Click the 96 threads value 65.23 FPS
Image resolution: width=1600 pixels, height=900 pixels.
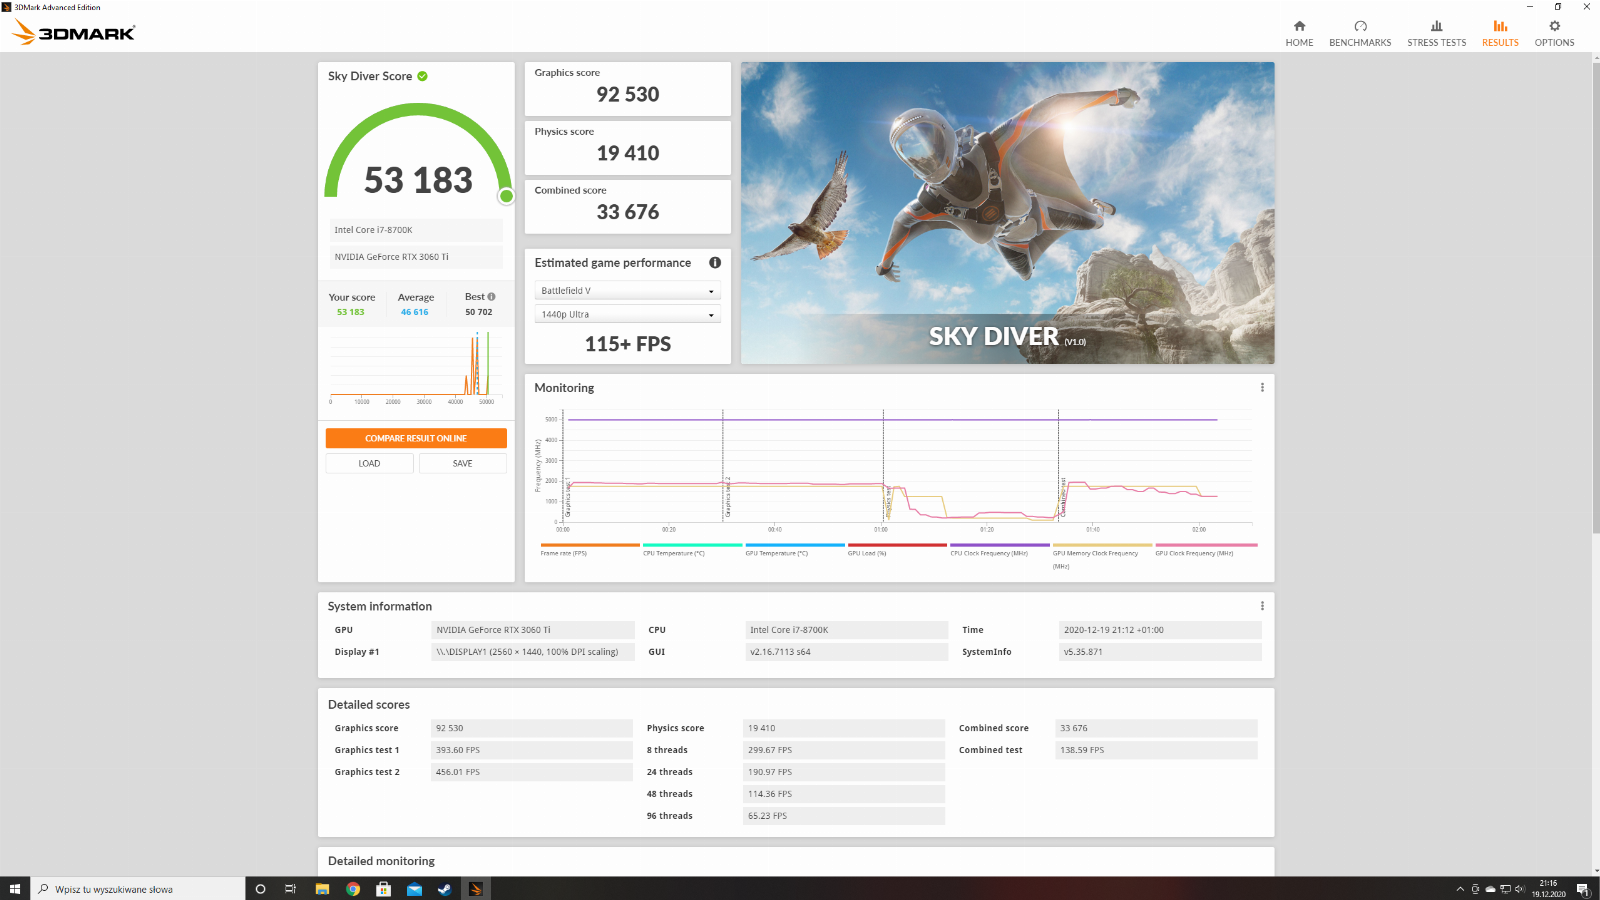tap(844, 816)
